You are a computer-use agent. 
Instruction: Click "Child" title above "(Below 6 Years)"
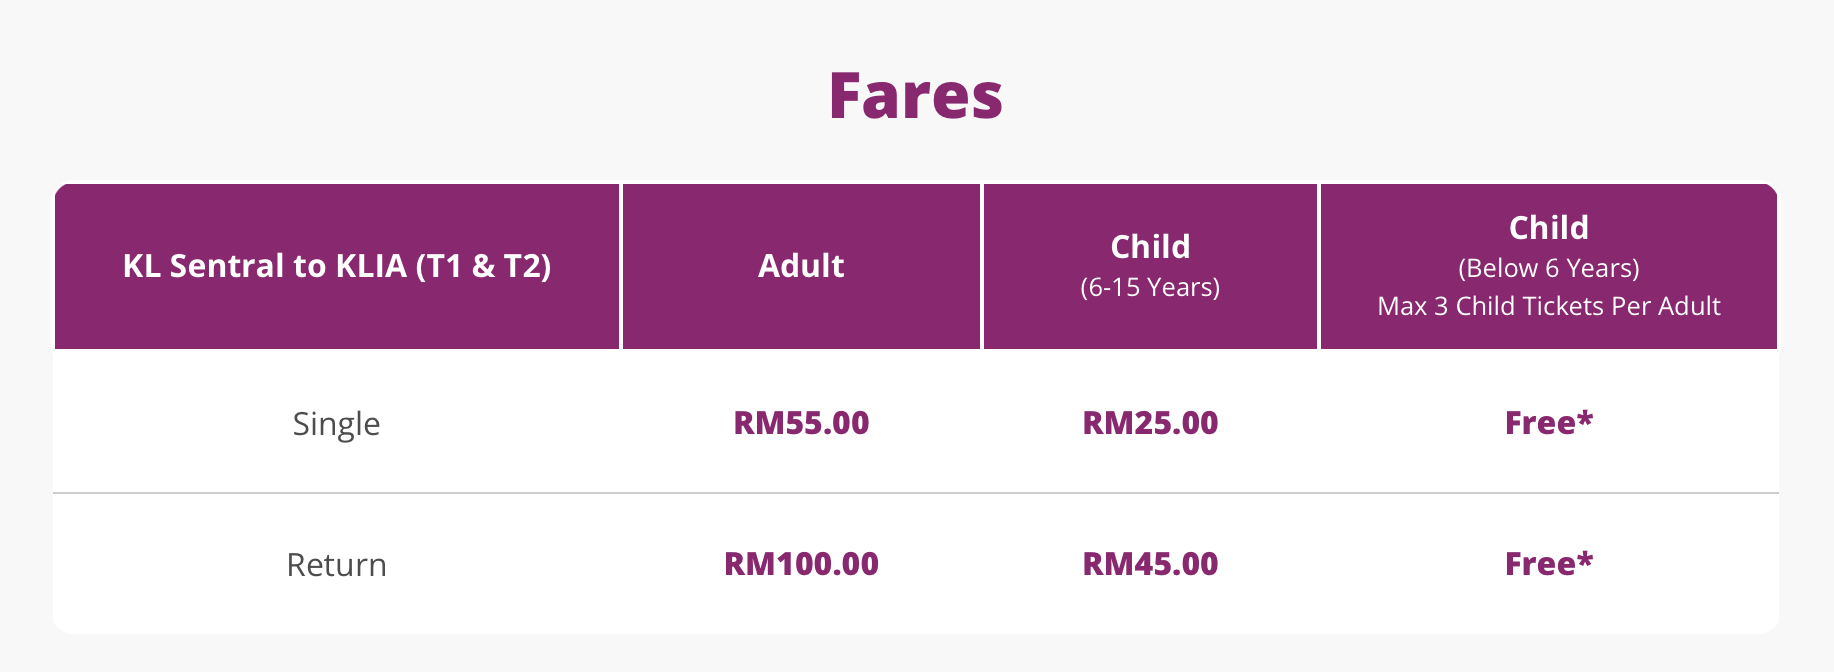[x=1548, y=228]
